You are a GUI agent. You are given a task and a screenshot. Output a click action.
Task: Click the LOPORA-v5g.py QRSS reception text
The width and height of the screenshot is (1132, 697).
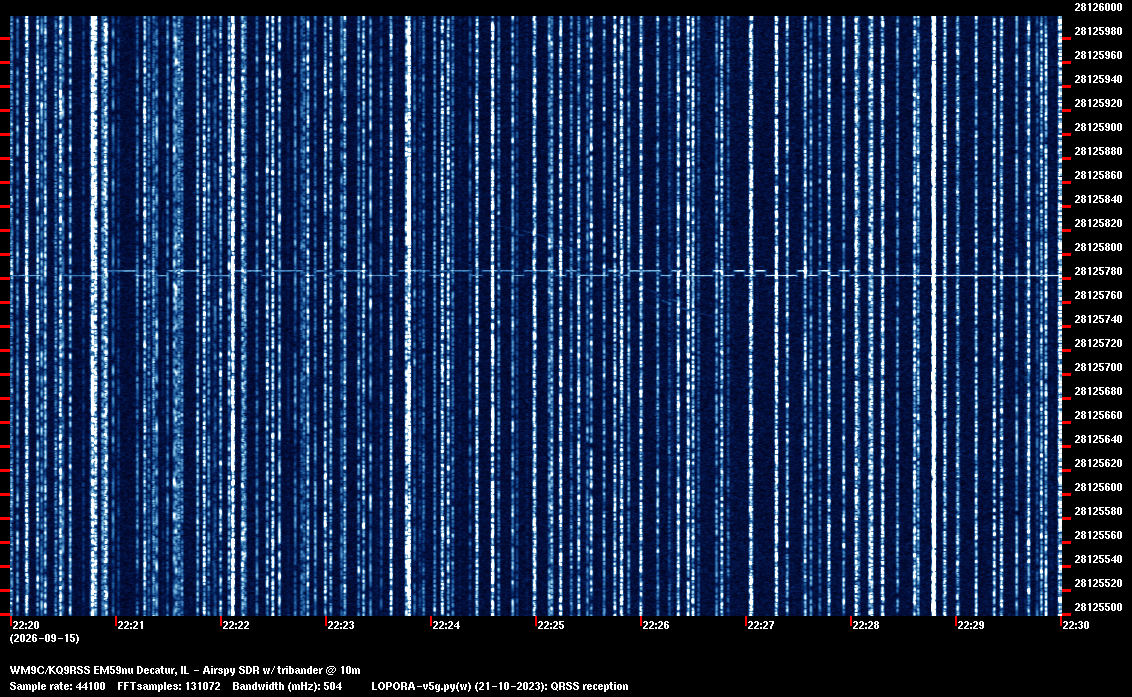coord(500,686)
